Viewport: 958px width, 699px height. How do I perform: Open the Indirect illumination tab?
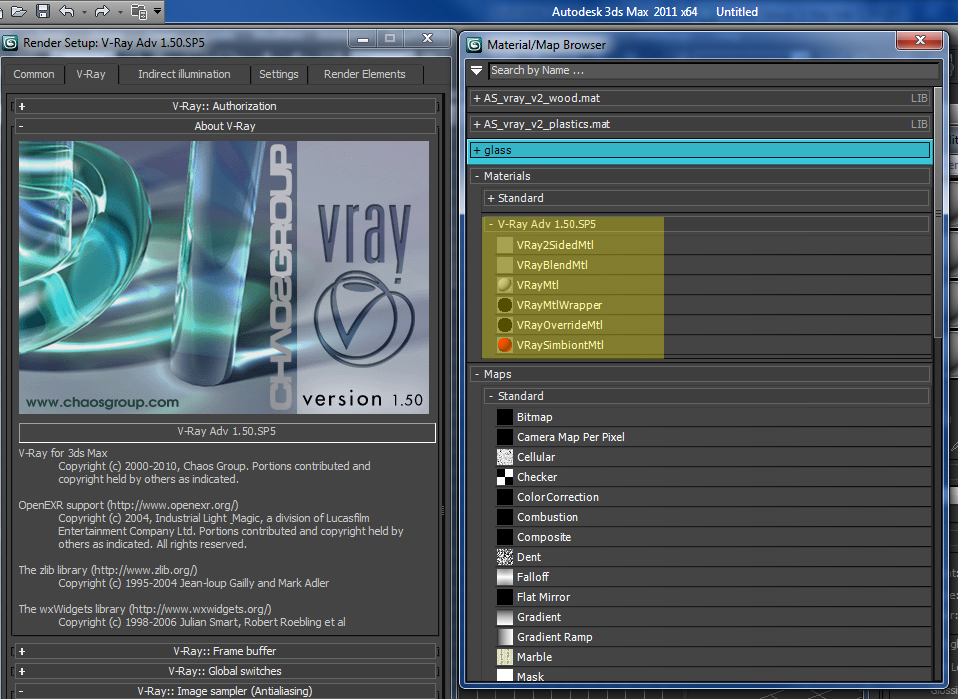pos(184,74)
